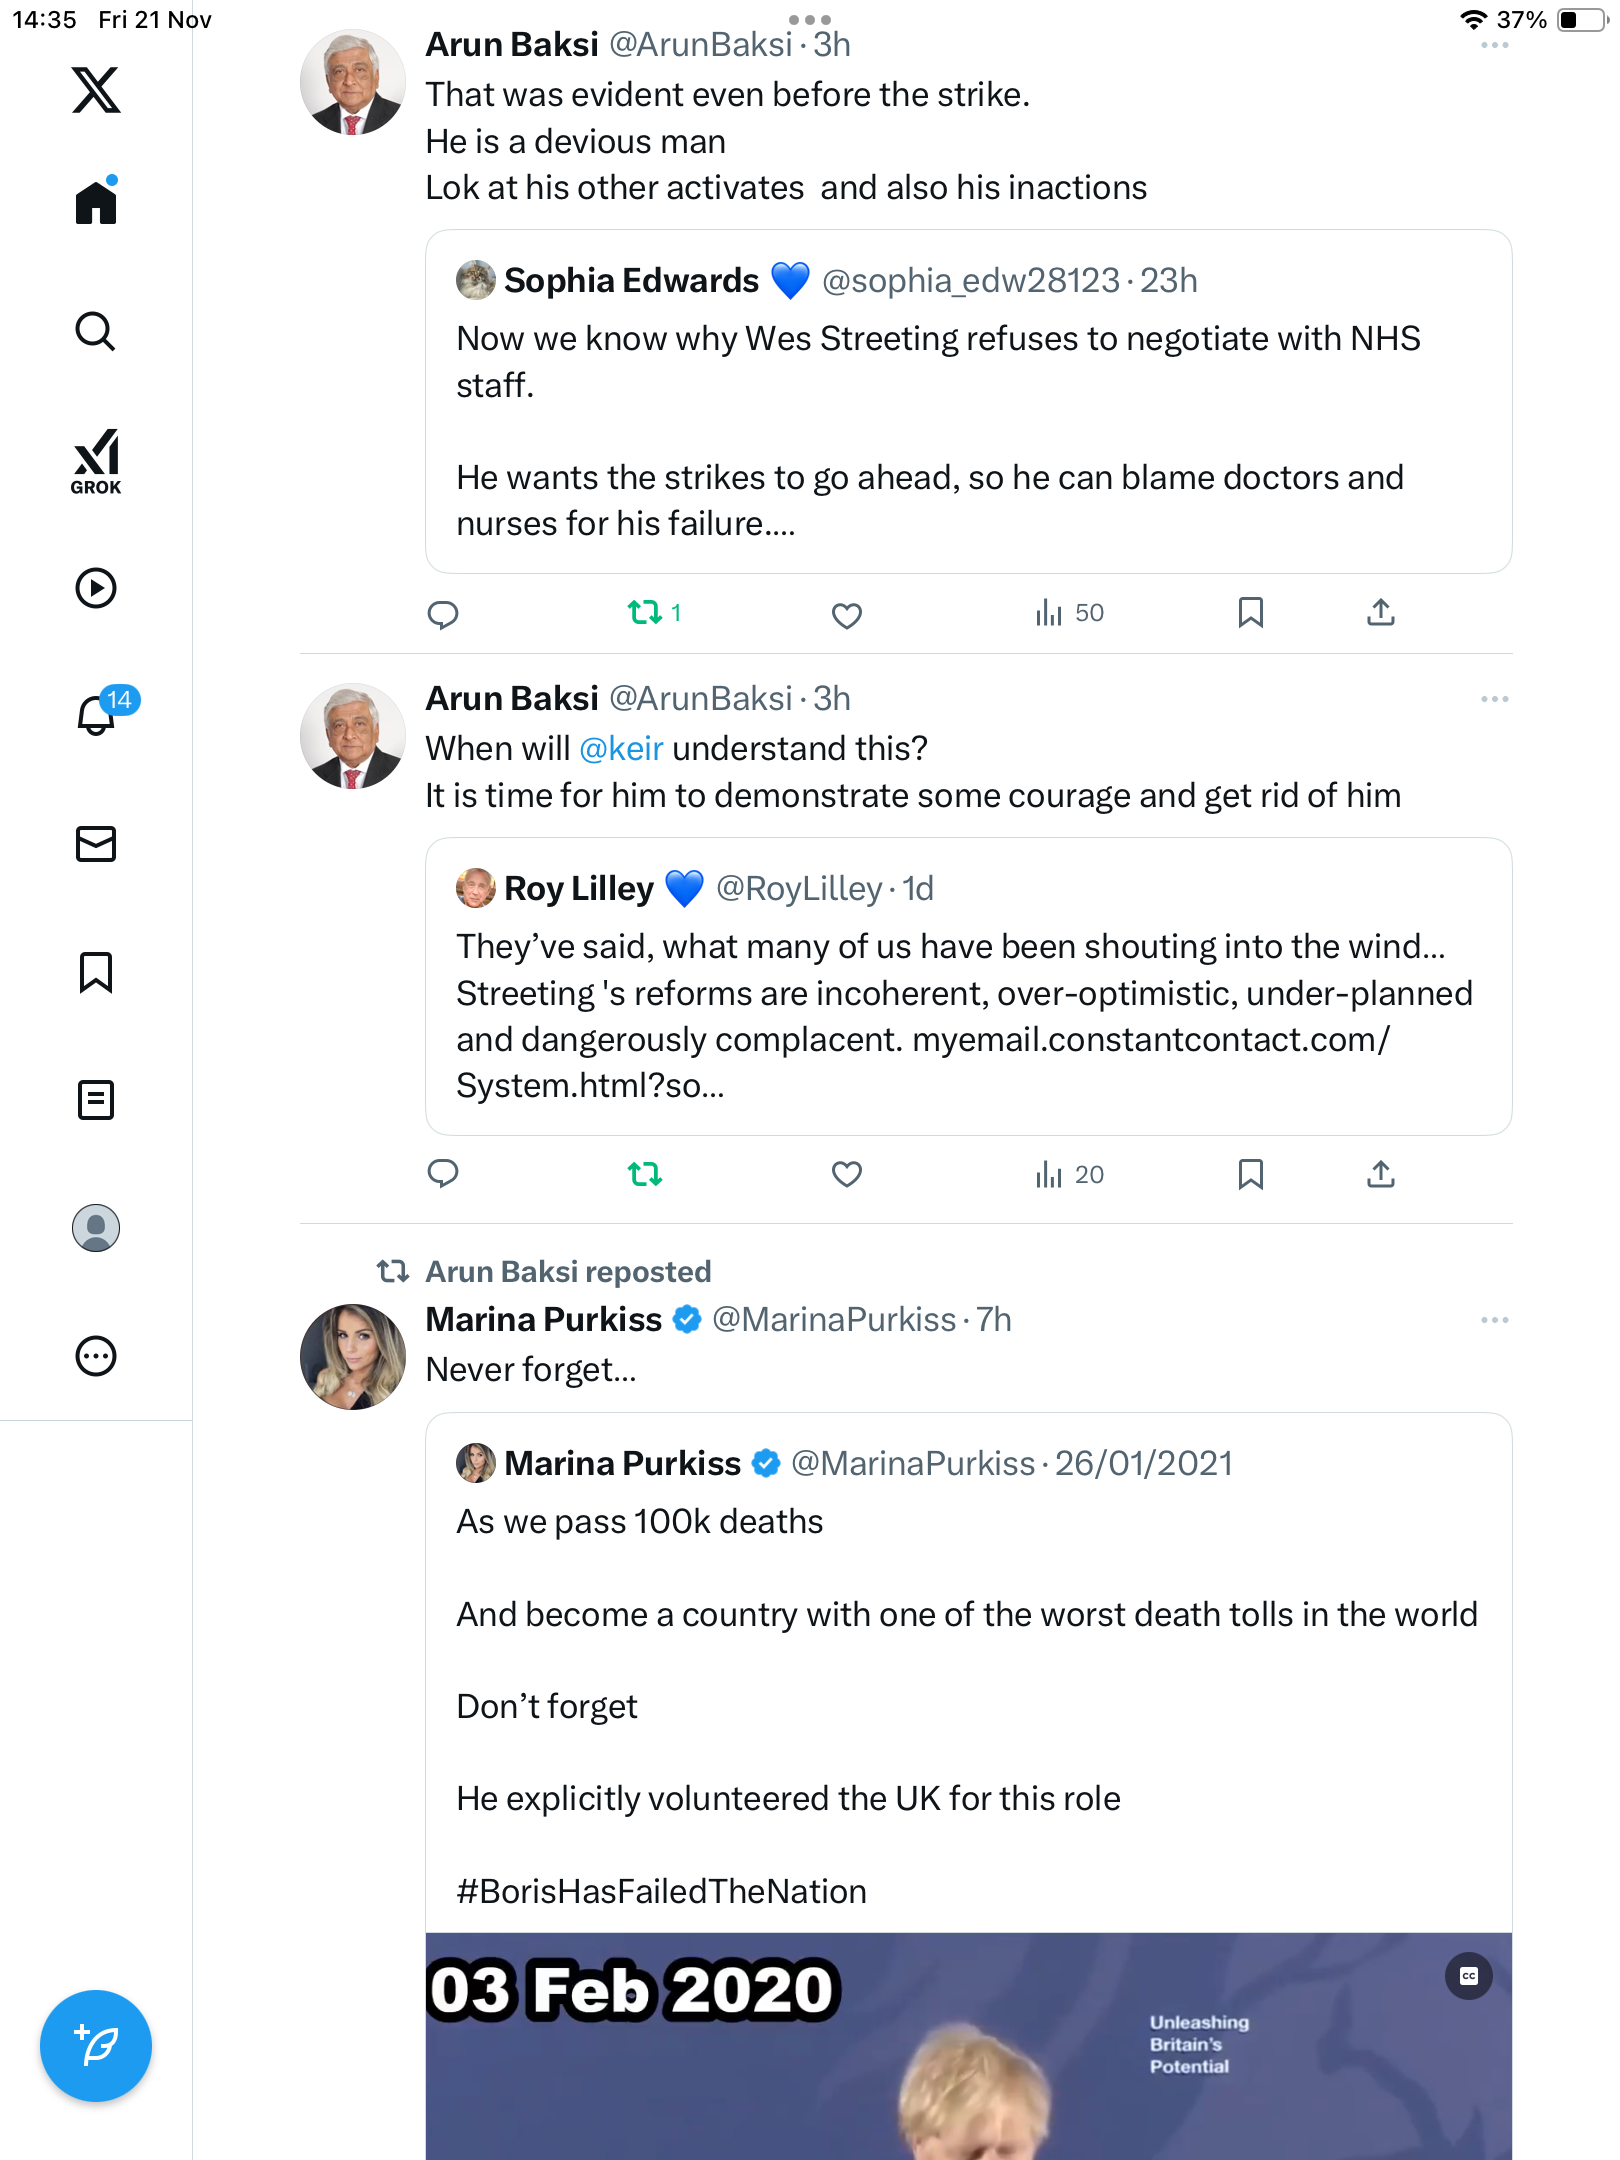The width and height of the screenshot is (1620, 2160).
Task: Open more options for the Marina Purkiss post
Action: [1494, 1320]
